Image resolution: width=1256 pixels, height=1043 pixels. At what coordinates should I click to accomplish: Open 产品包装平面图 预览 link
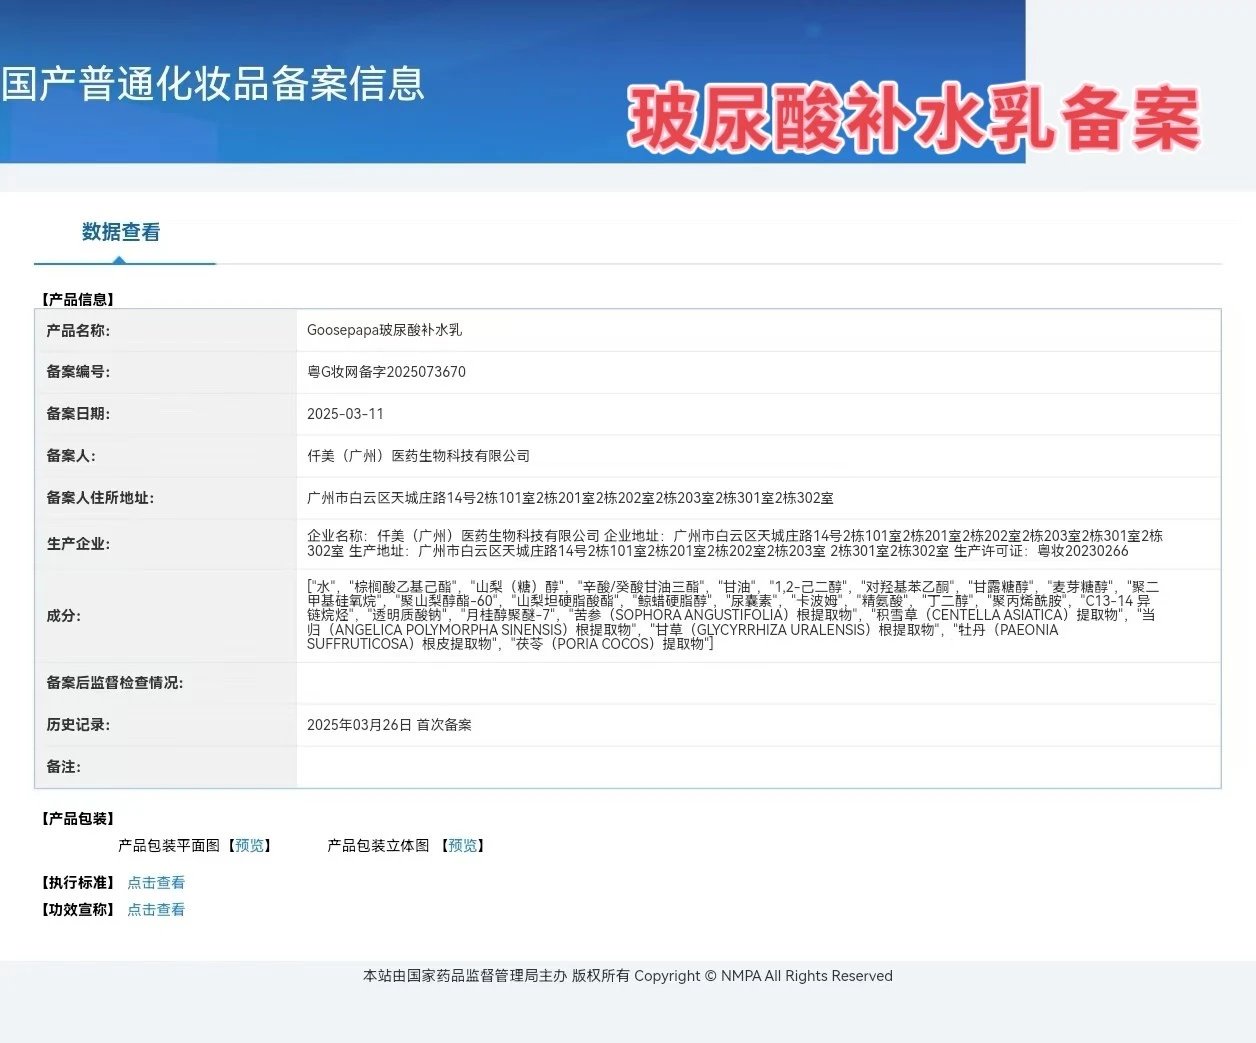249,846
